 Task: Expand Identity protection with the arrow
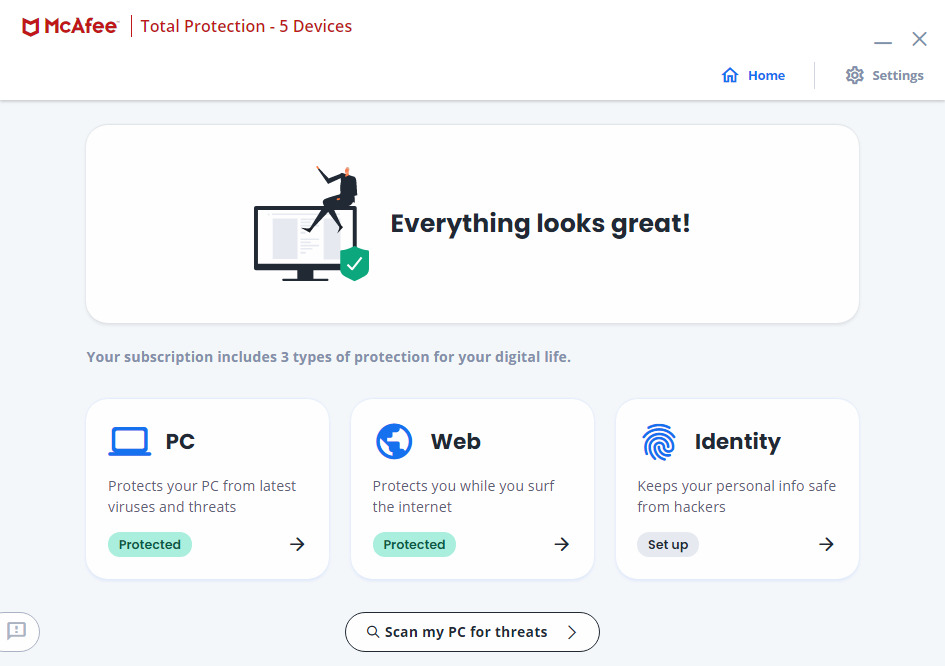826,545
